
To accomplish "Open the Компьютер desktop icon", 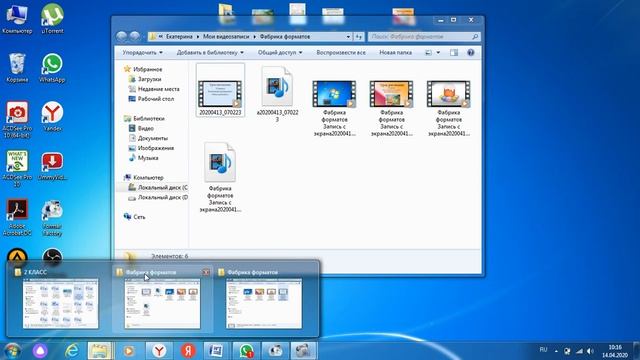I will click(x=17, y=19).
